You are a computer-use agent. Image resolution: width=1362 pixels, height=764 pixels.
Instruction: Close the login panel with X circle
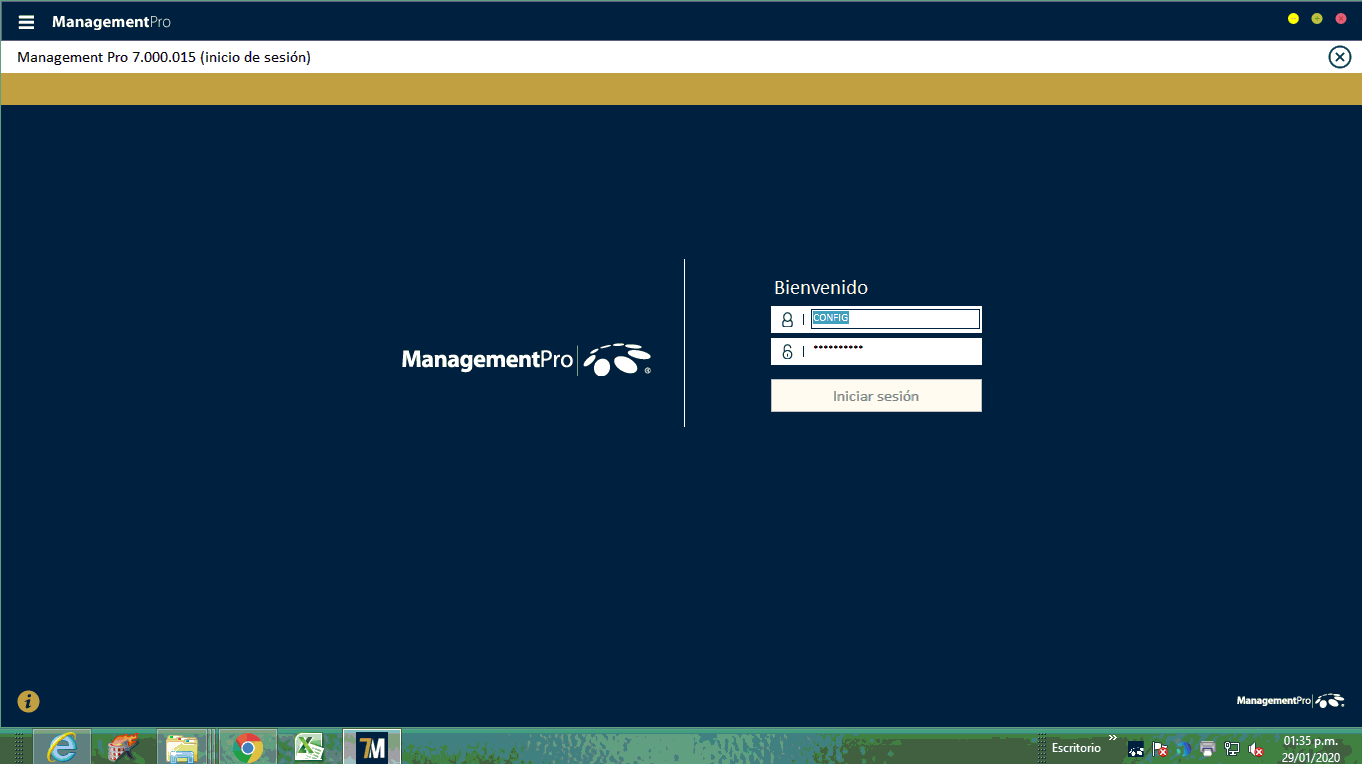point(1339,57)
